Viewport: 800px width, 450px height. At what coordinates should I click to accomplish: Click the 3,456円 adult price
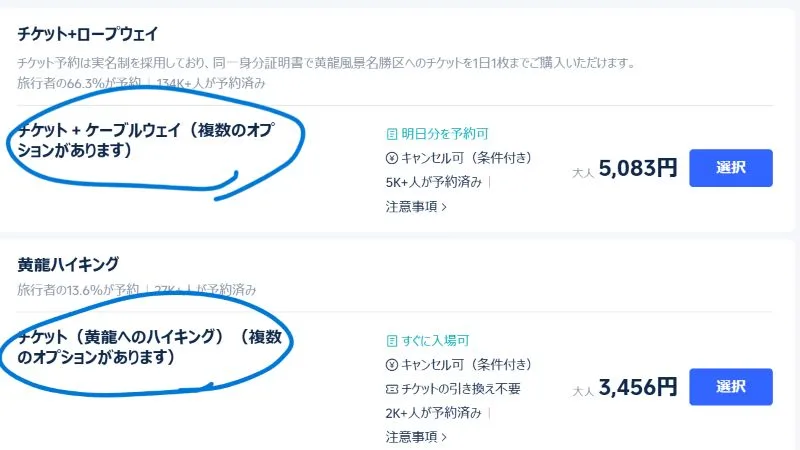pyautogui.click(x=638, y=386)
